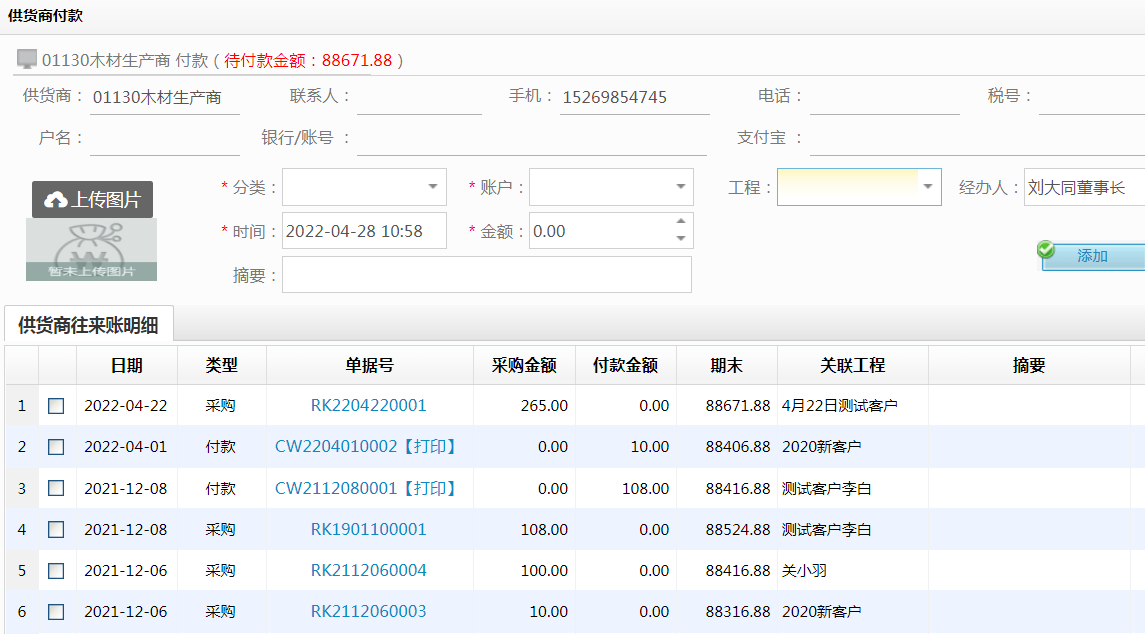Screen dimensions: 1145x634
Task: Increase 金额 with the up spinner arrow
Action: [681, 222]
